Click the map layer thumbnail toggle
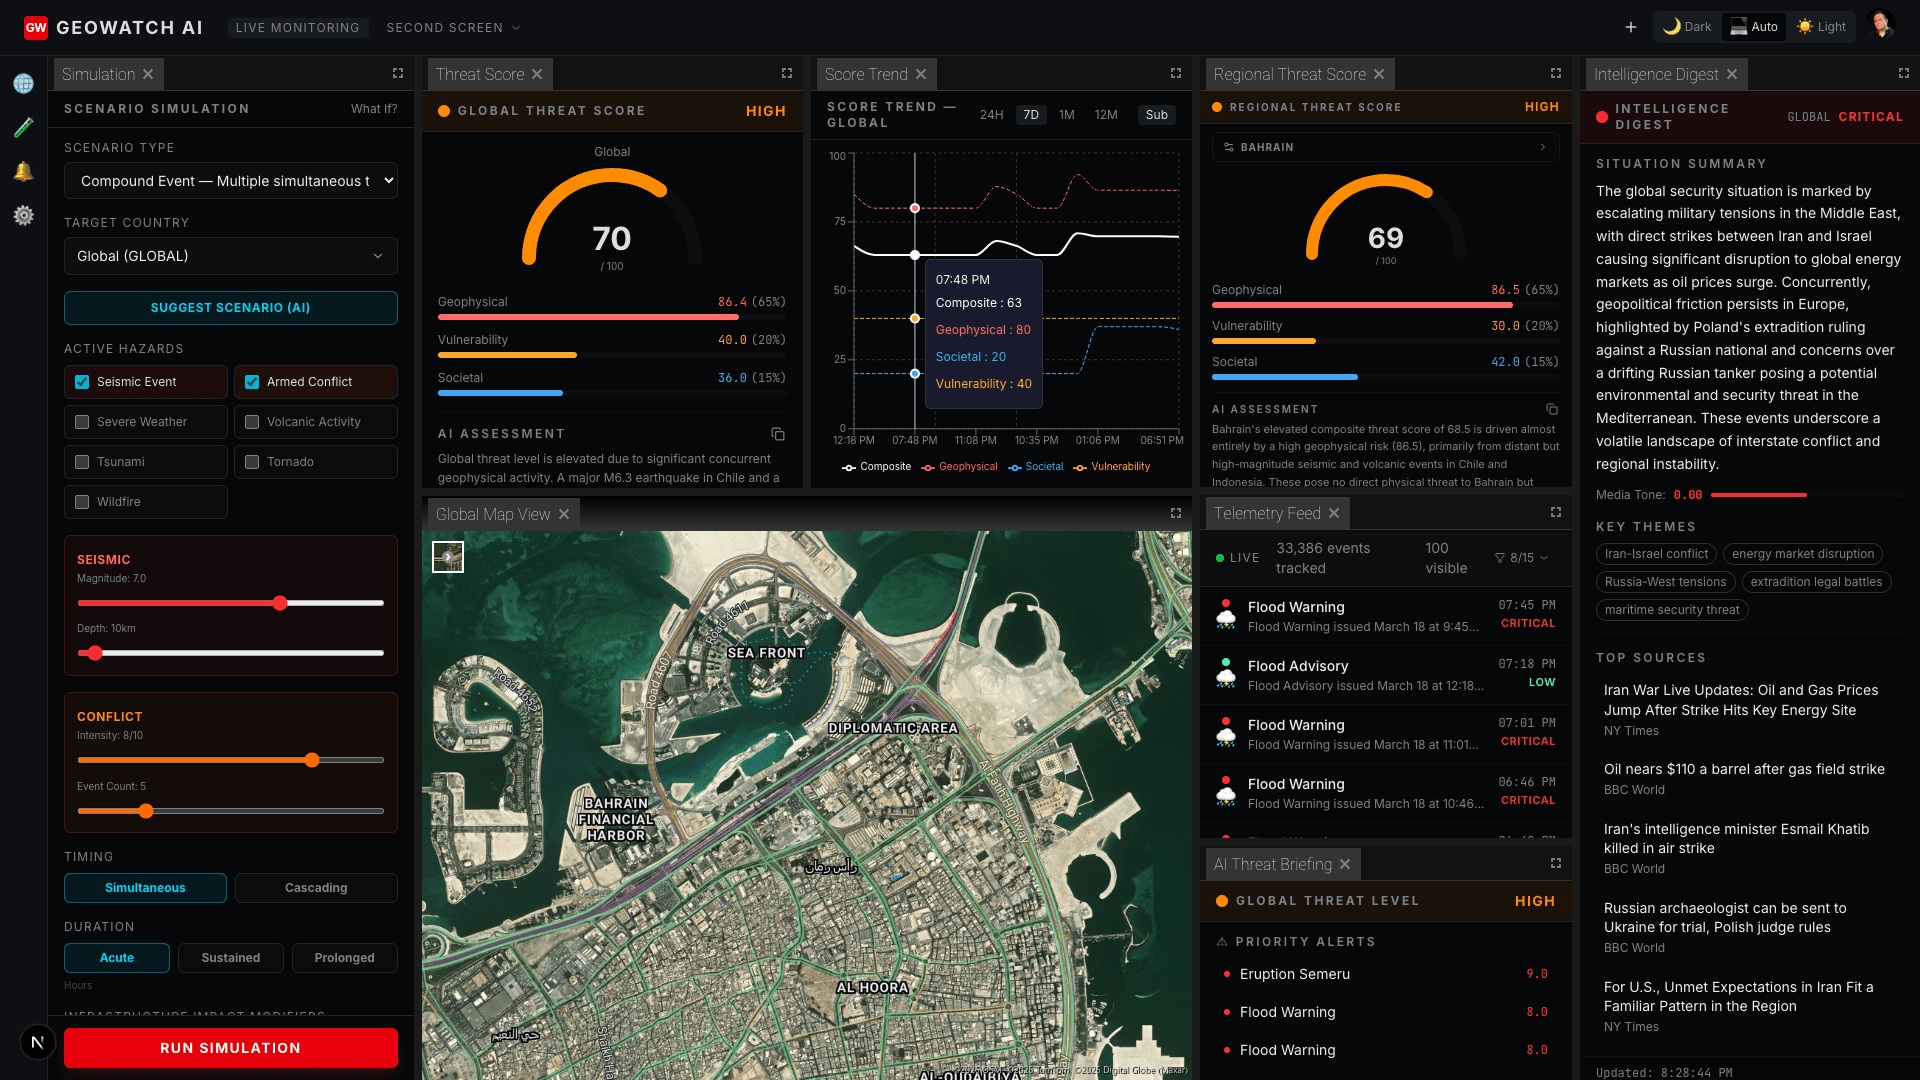 pyautogui.click(x=448, y=557)
